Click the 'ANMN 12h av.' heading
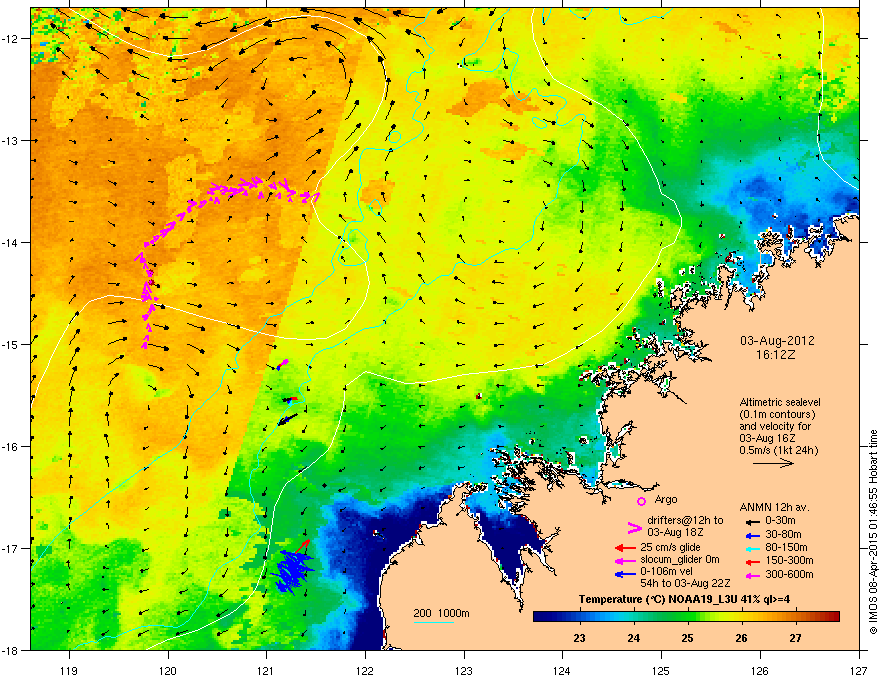The height and width of the screenshot is (680, 880). coord(774,508)
